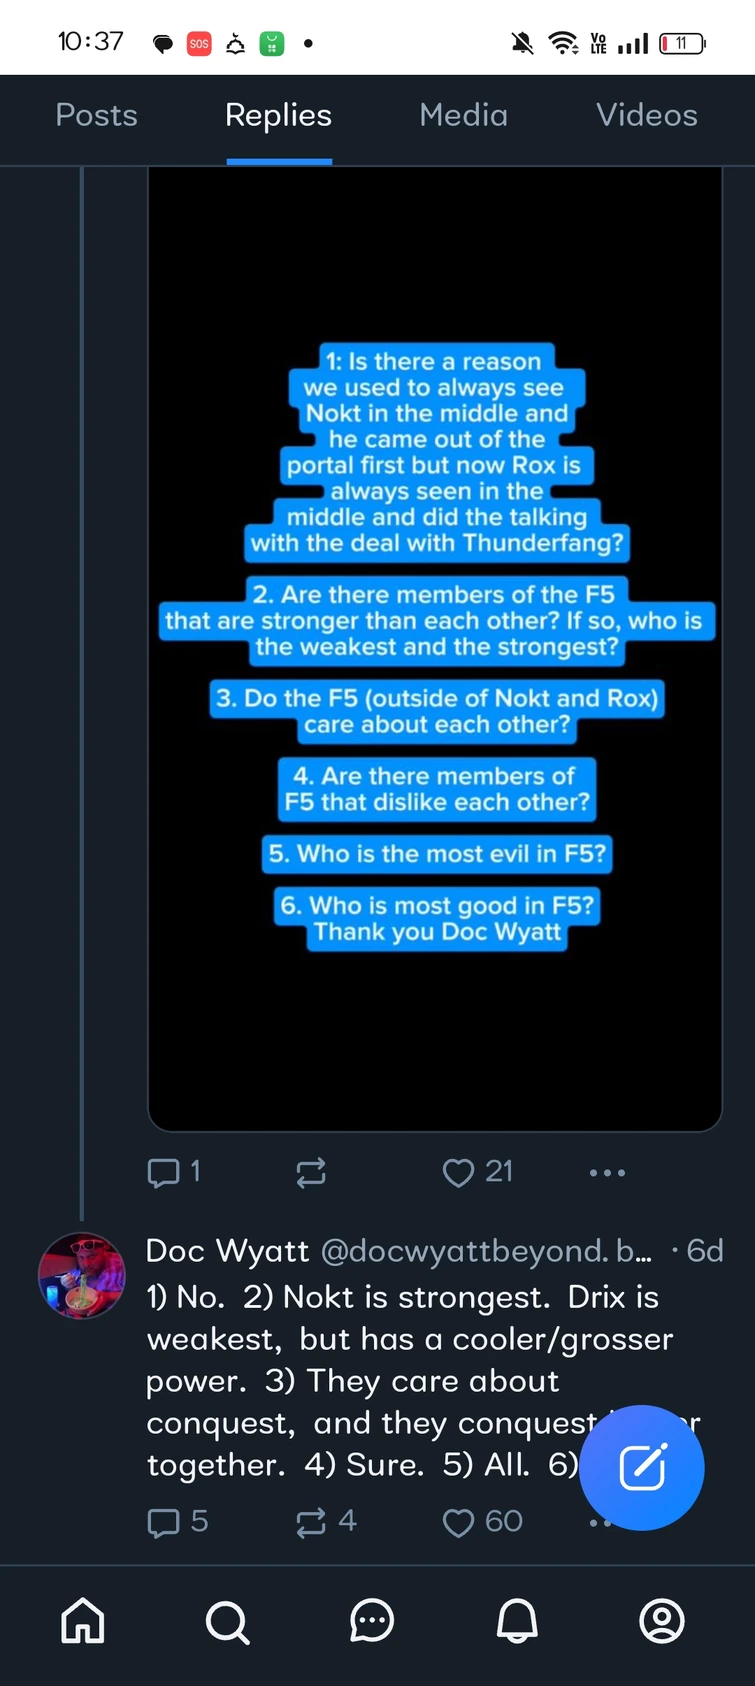Open the F5 questions image attachment
Viewport: 755px width, 1686px height.
pyautogui.click(x=435, y=650)
